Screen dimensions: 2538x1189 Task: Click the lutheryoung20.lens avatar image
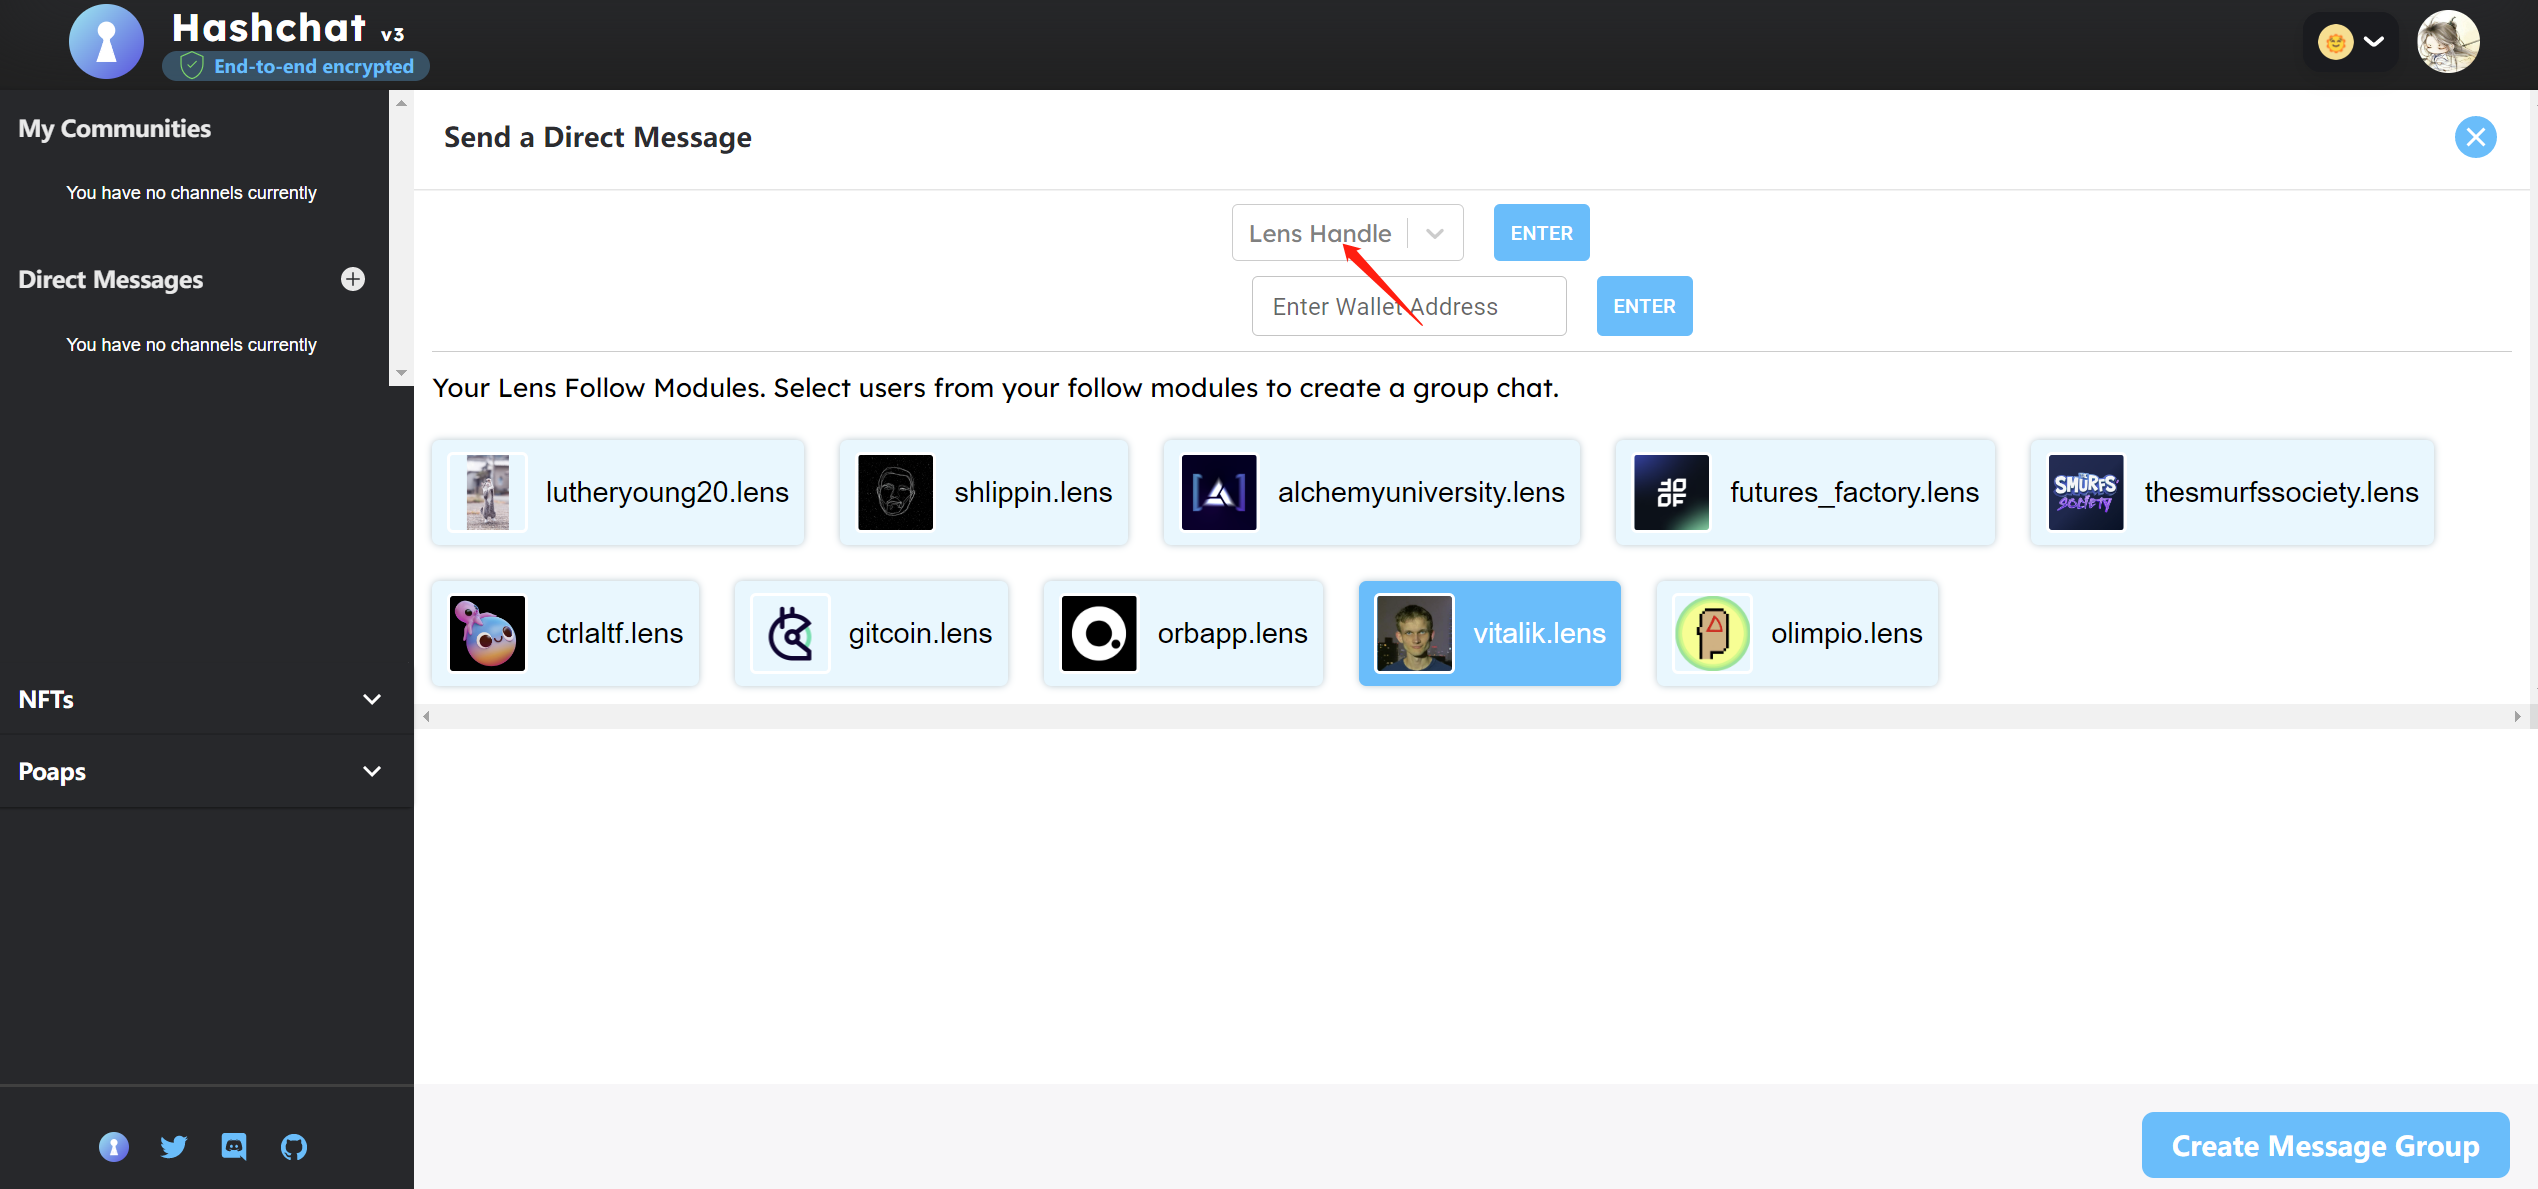[x=488, y=492]
